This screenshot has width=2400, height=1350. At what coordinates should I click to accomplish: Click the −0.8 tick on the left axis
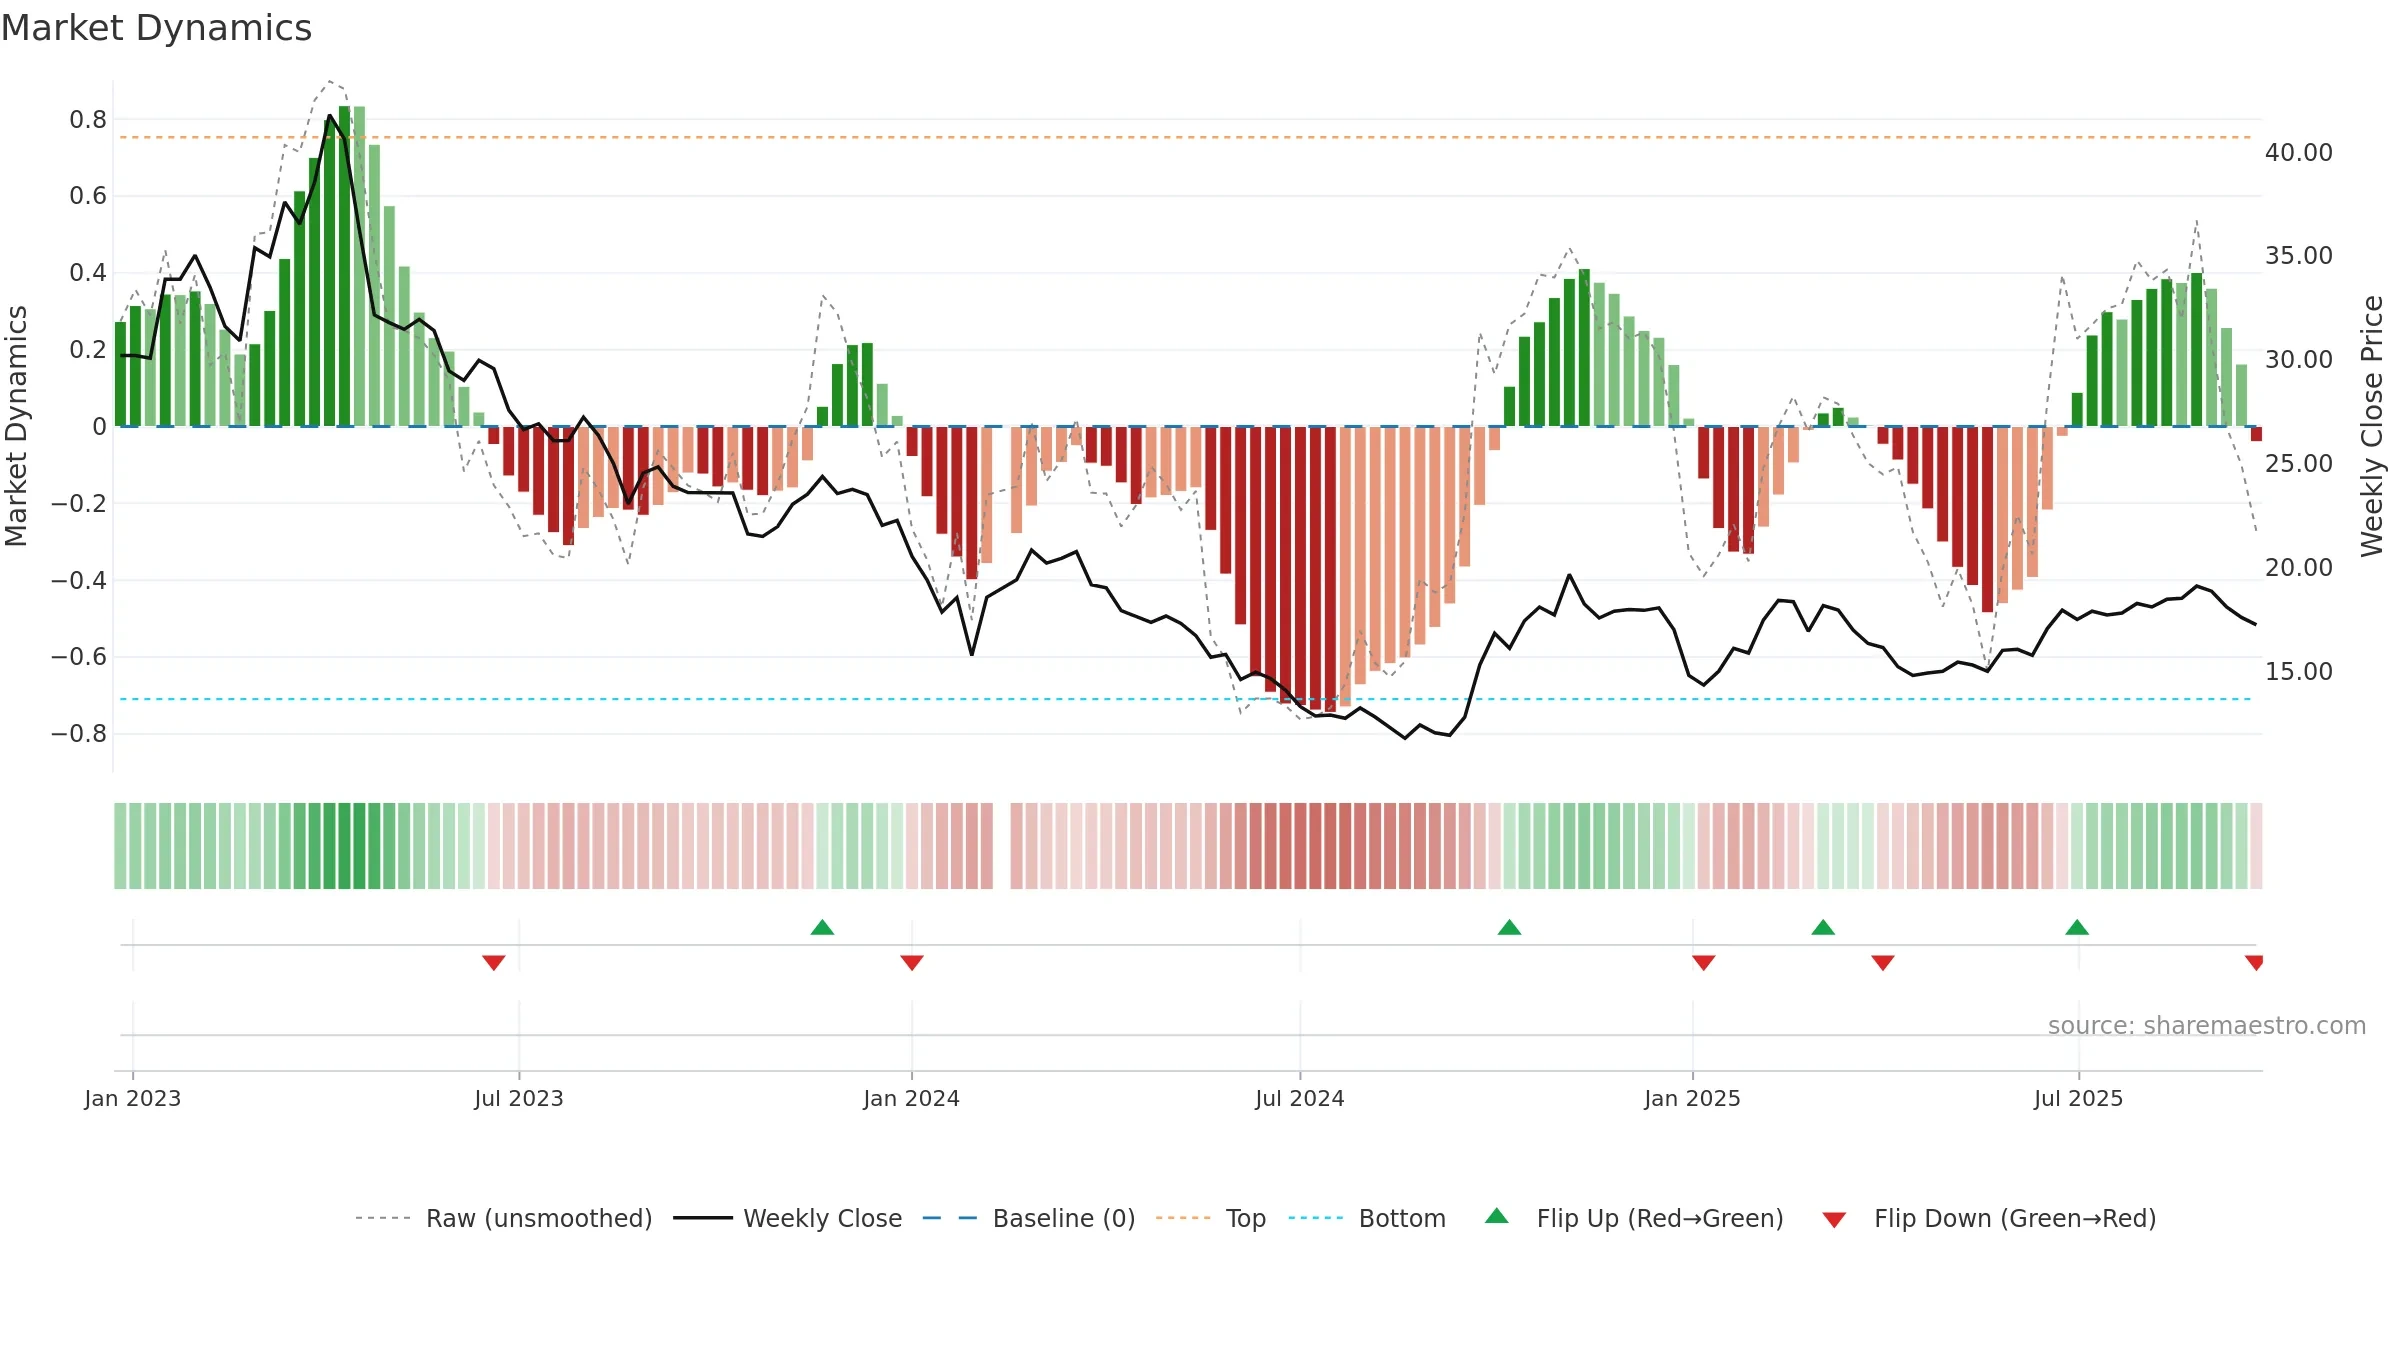click(x=79, y=734)
